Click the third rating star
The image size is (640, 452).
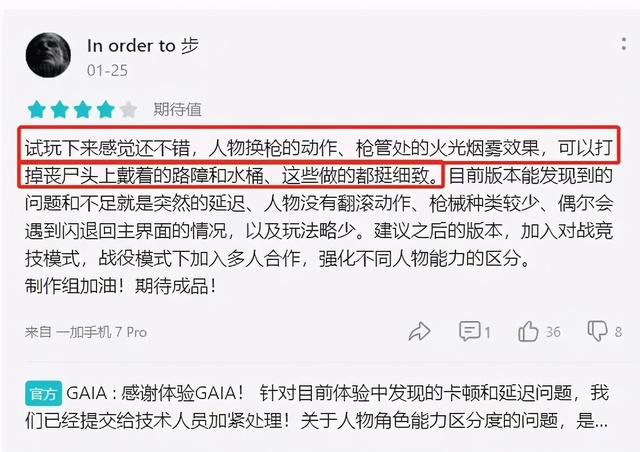coord(83,109)
